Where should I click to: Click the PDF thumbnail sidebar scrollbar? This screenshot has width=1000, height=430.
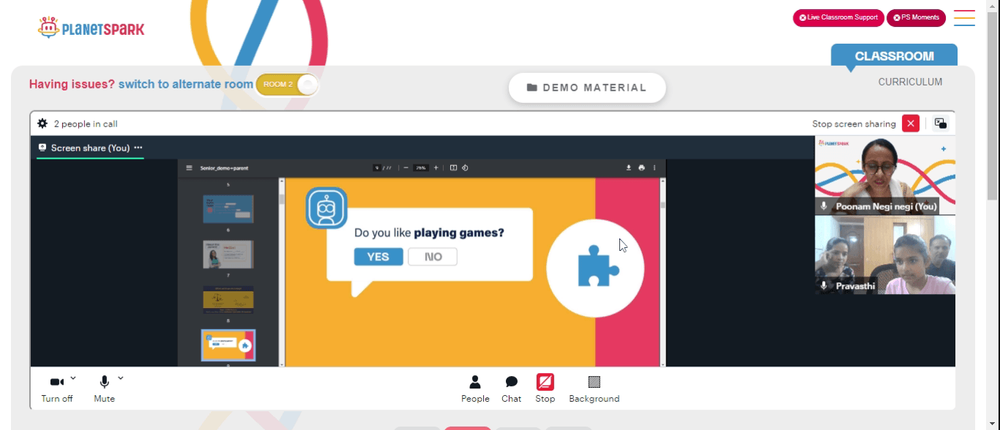[x=281, y=199]
